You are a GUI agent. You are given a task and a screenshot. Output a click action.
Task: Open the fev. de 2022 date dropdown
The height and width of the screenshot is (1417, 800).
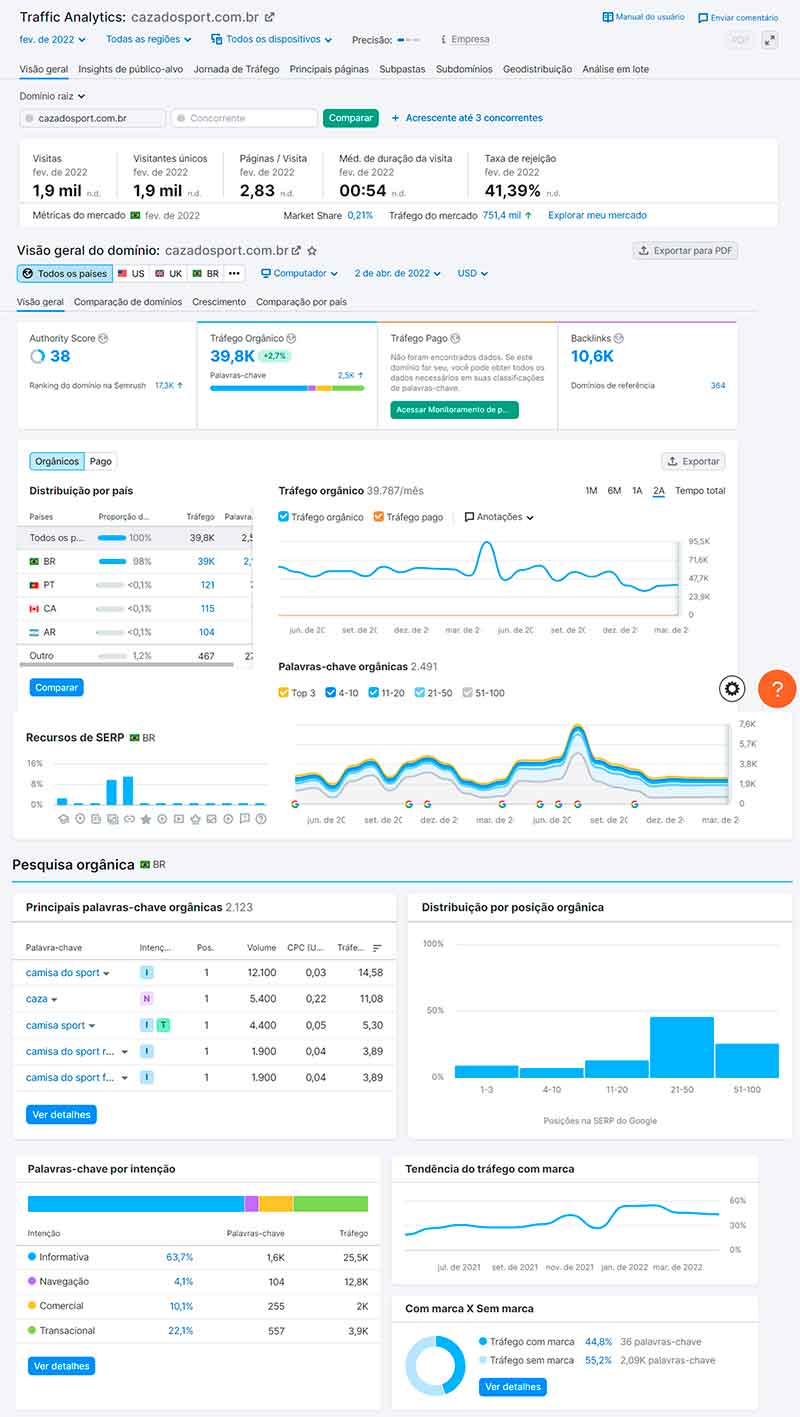53,40
